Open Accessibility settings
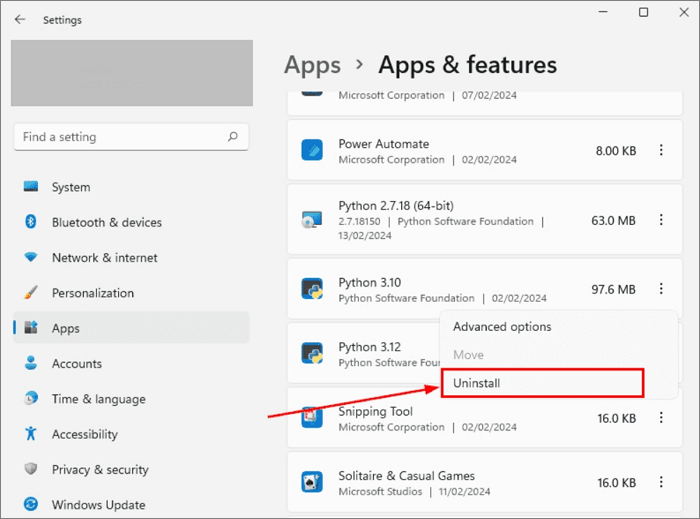 [x=84, y=434]
